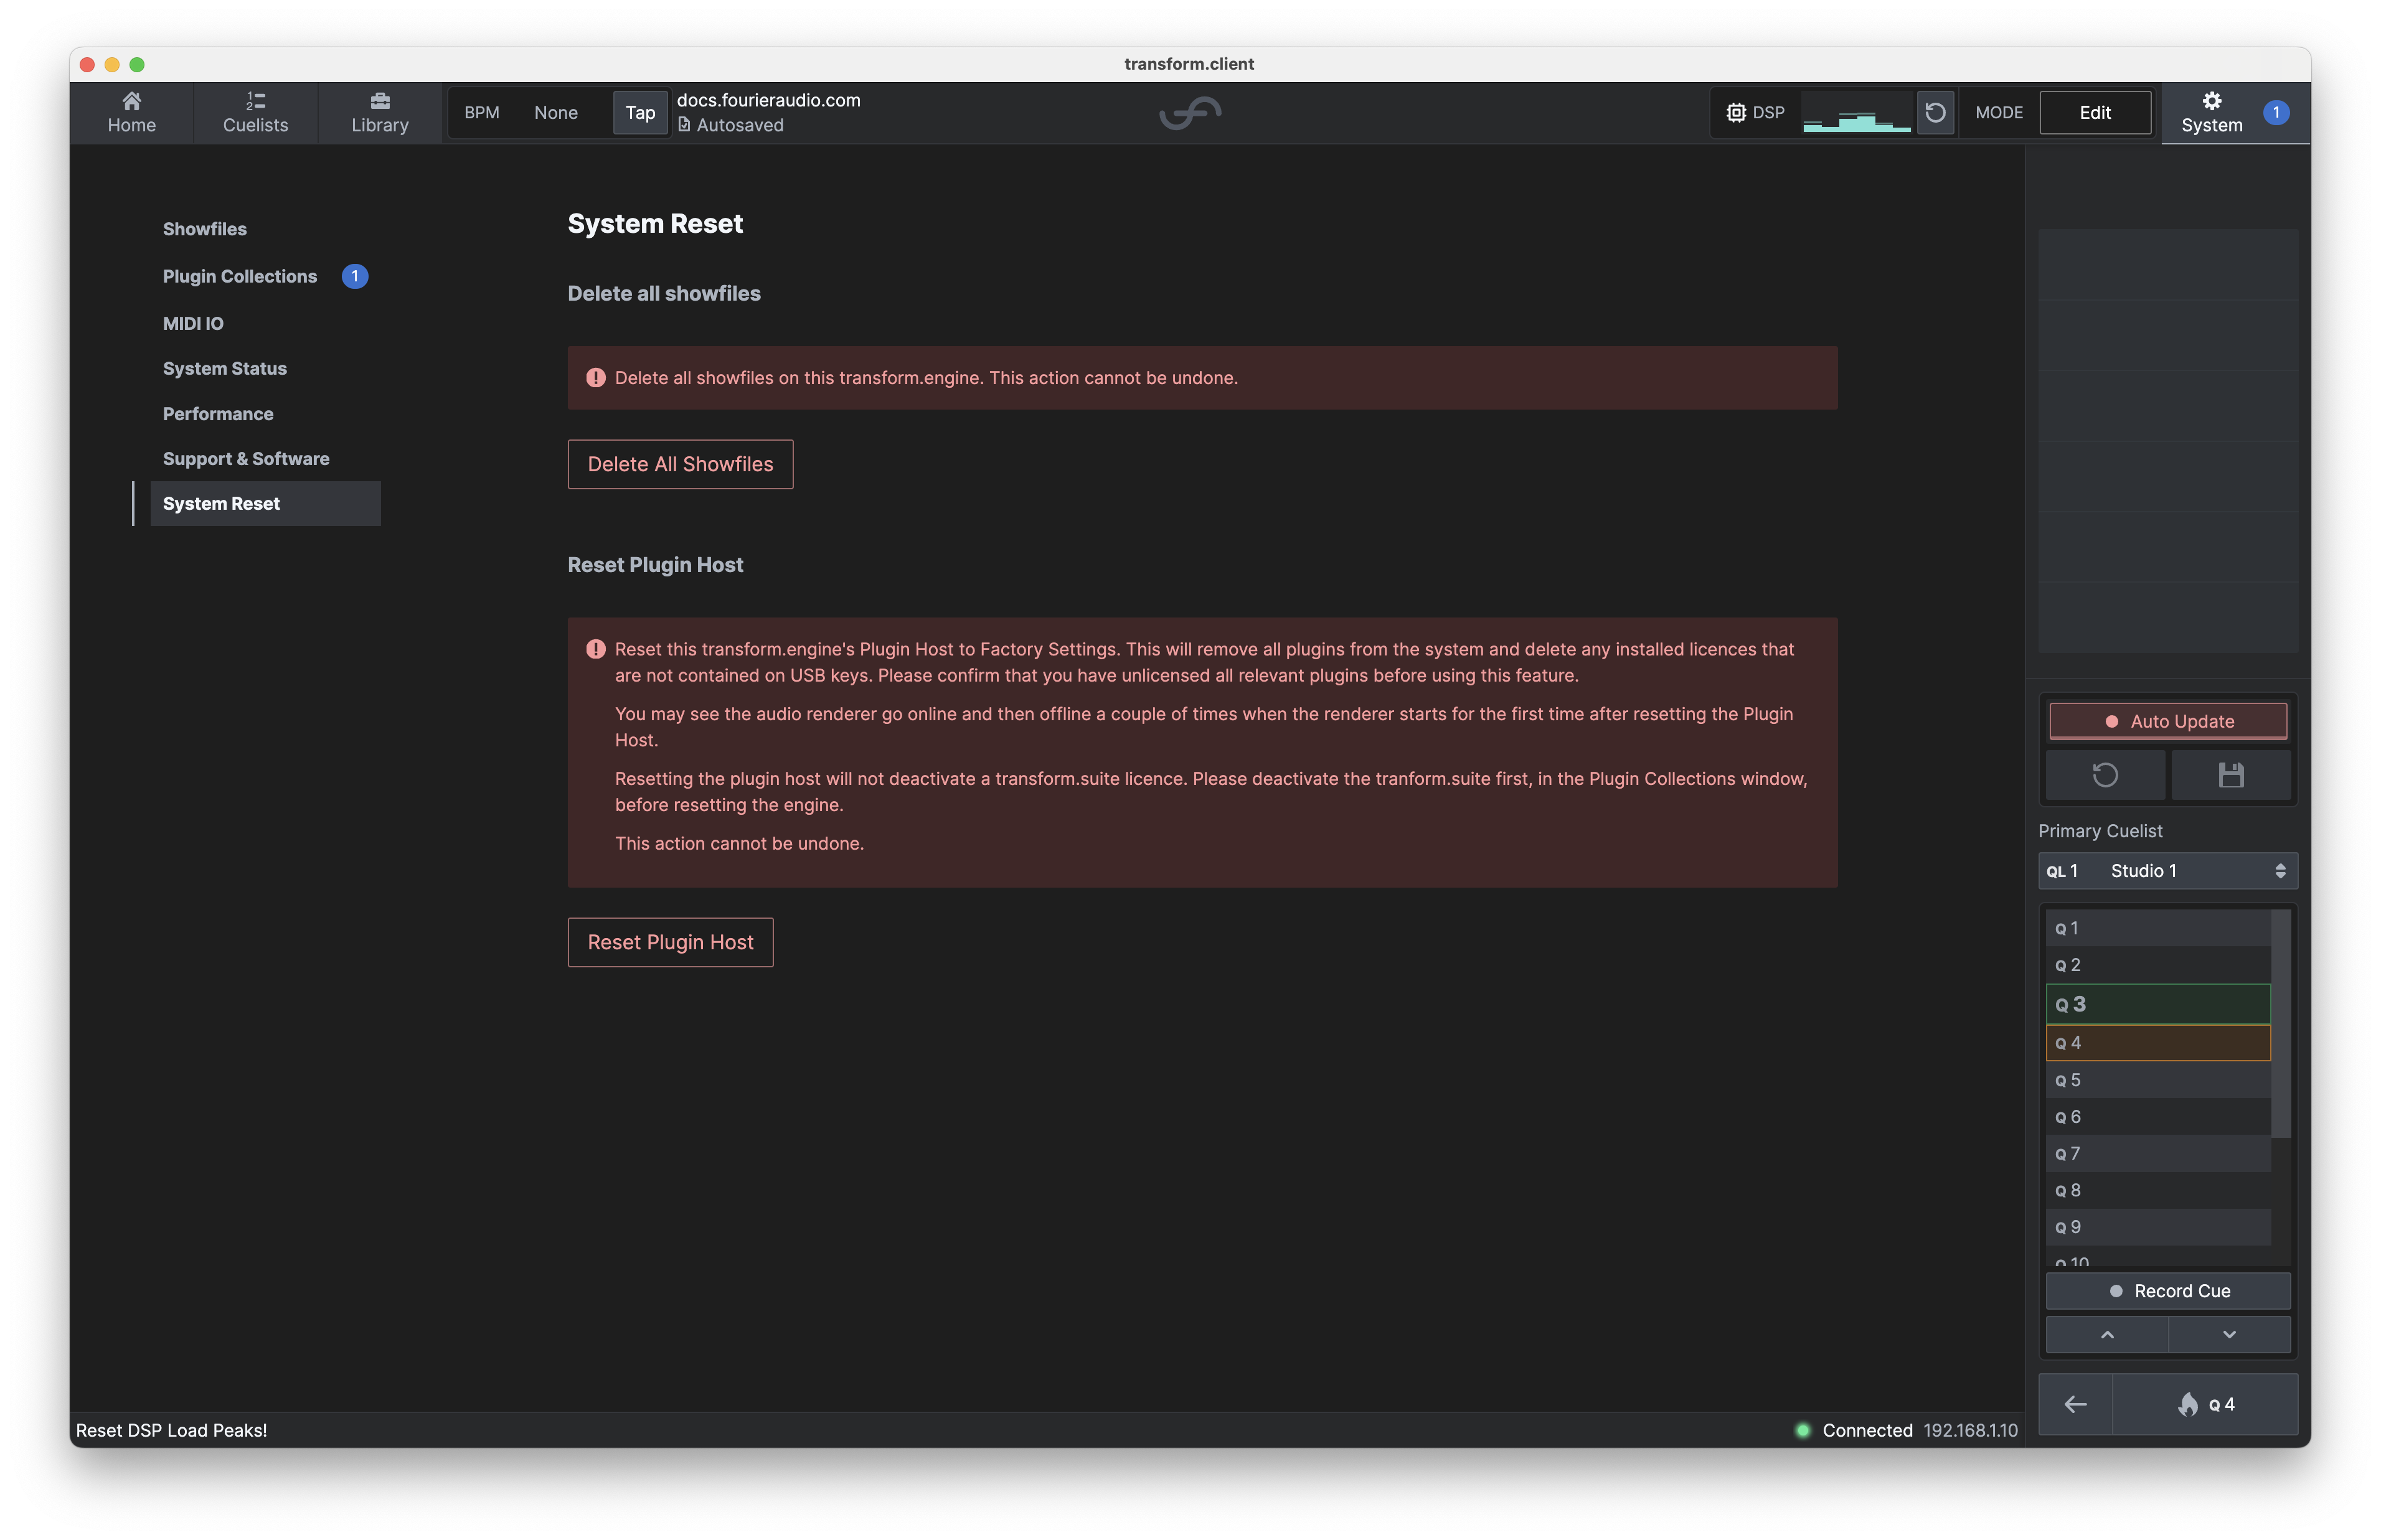Screen dimensions: 2381x1540
Task: Click the cue down chevron
Action: click(x=2229, y=1335)
